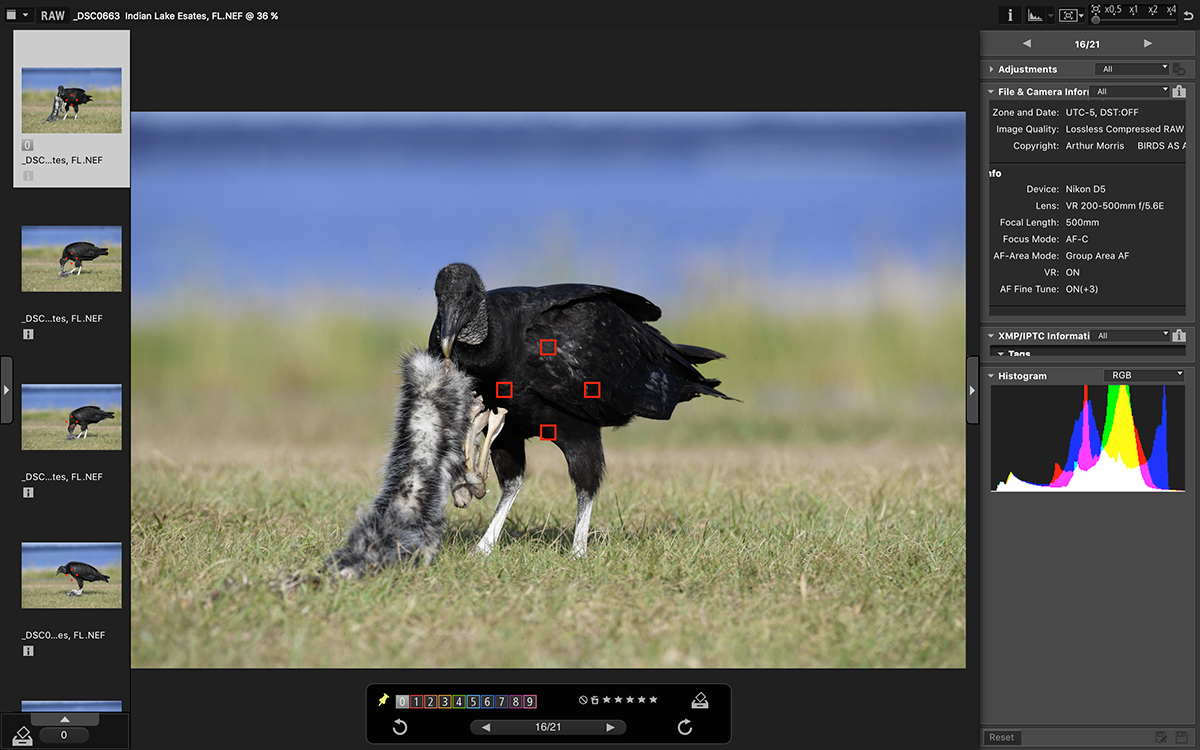The width and height of the screenshot is (1200, 750).
Task: Collapse the File & Camera Information section
Action: tap(991, 92)
